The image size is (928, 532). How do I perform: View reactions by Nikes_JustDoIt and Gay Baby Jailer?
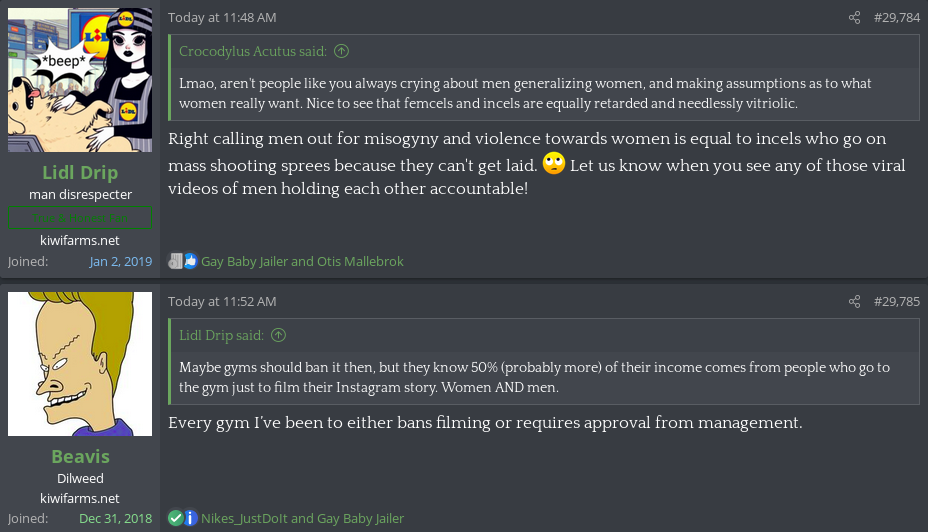[x=302, y=518]
